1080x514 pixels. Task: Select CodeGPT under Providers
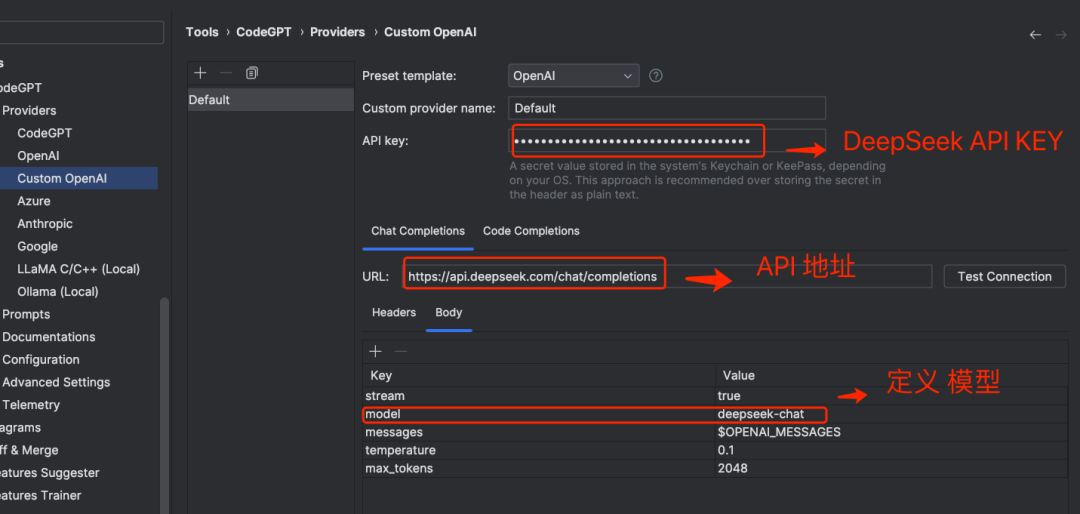pos(45,134)
